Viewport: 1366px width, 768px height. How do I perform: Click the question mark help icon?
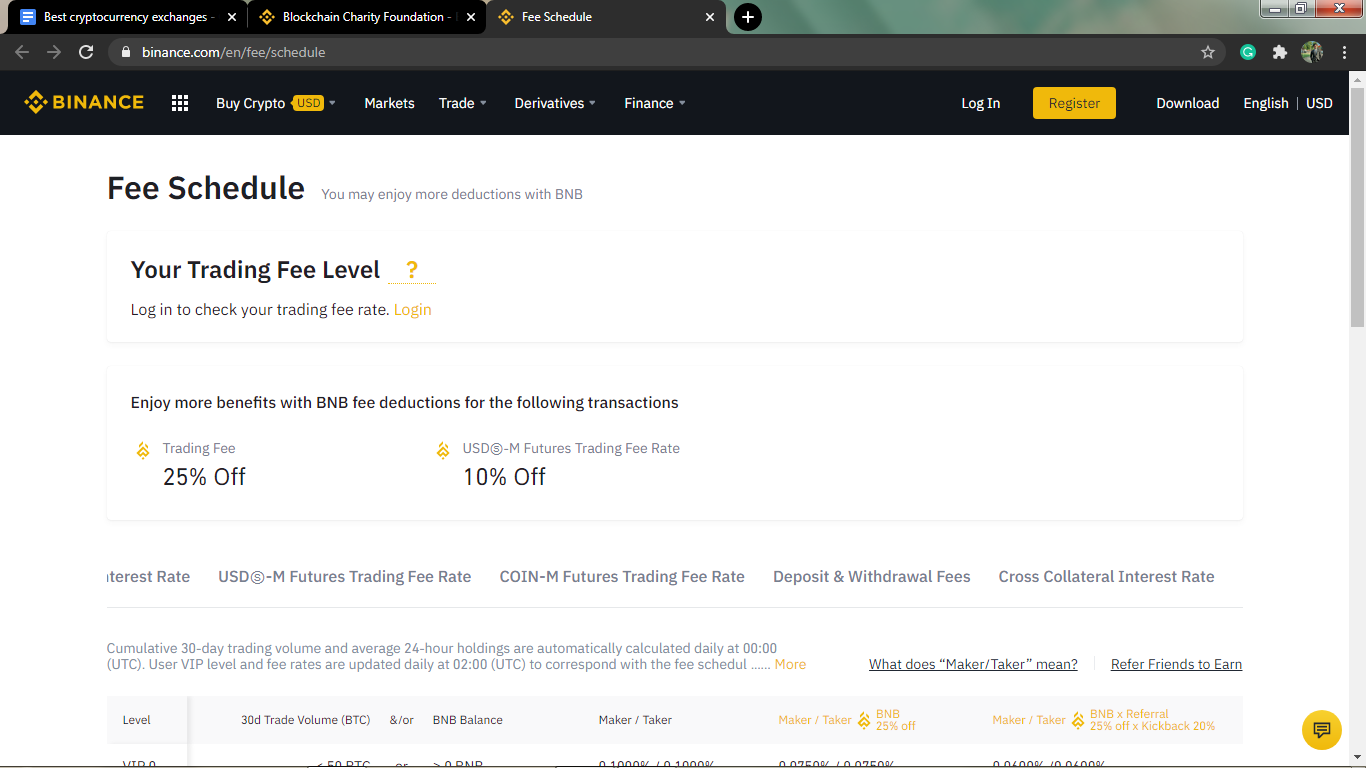412,269
